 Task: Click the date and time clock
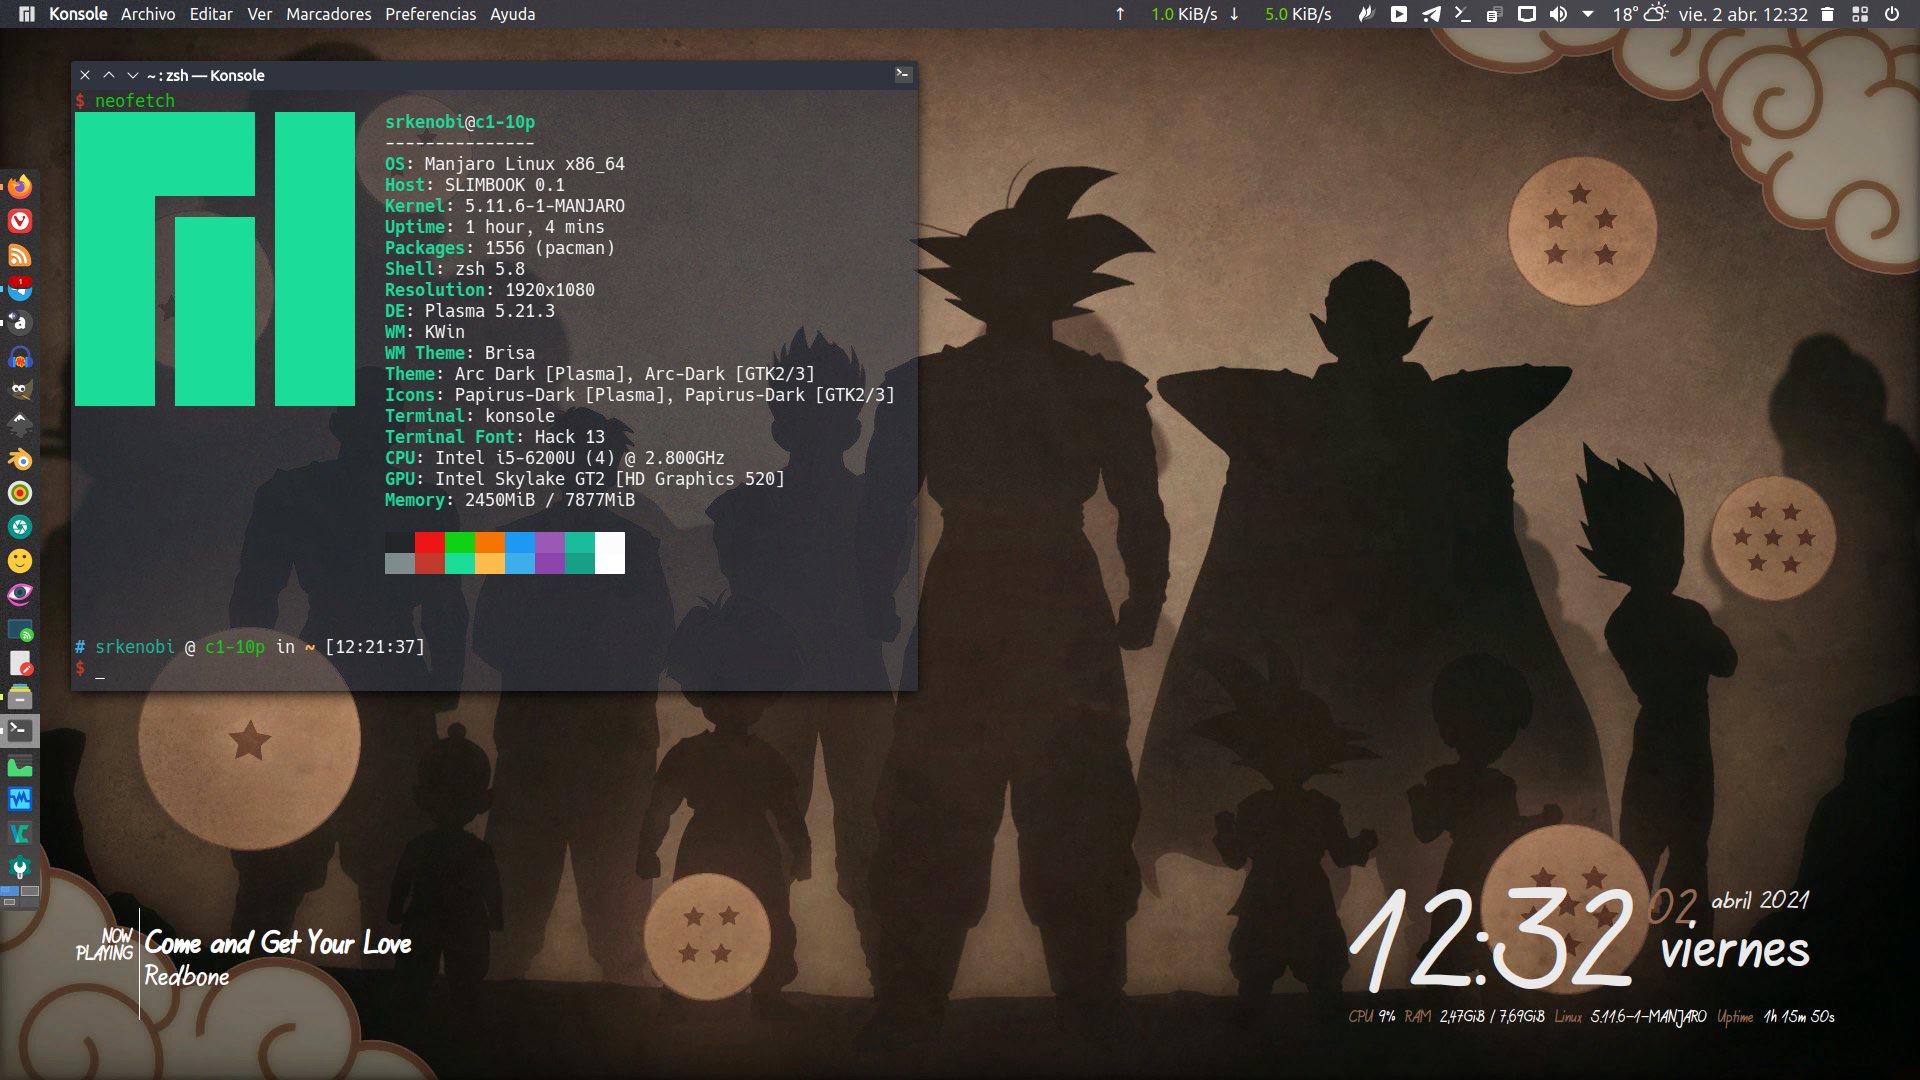[x=1743, y=14]
